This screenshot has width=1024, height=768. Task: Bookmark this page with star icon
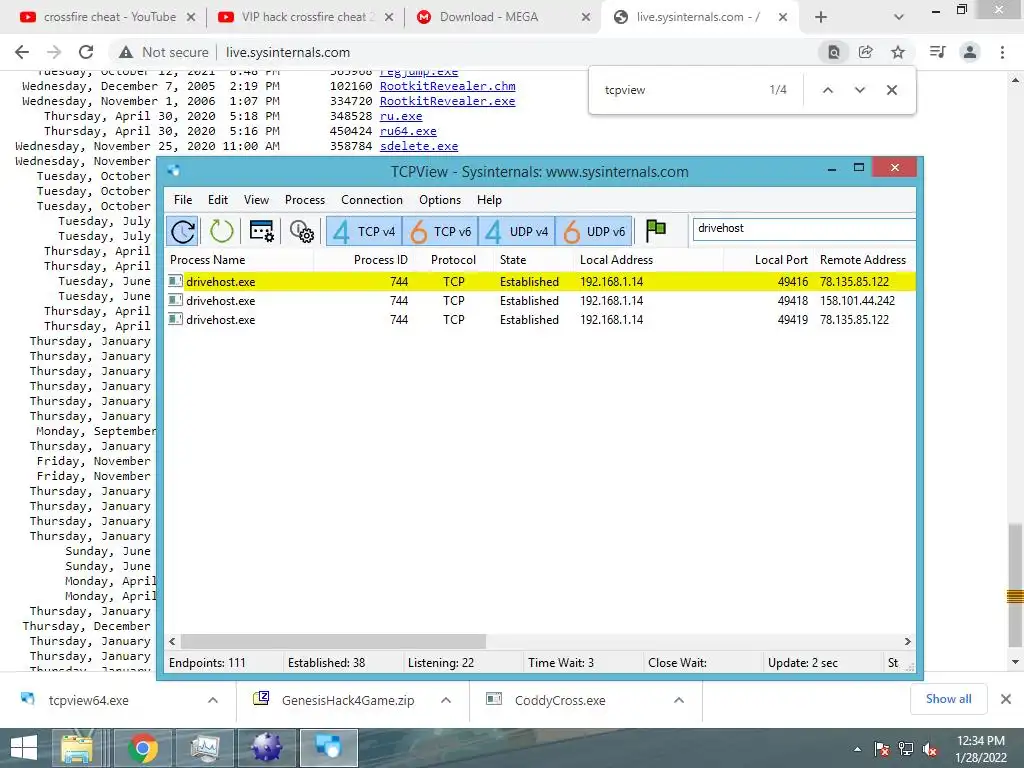[898, 52]
